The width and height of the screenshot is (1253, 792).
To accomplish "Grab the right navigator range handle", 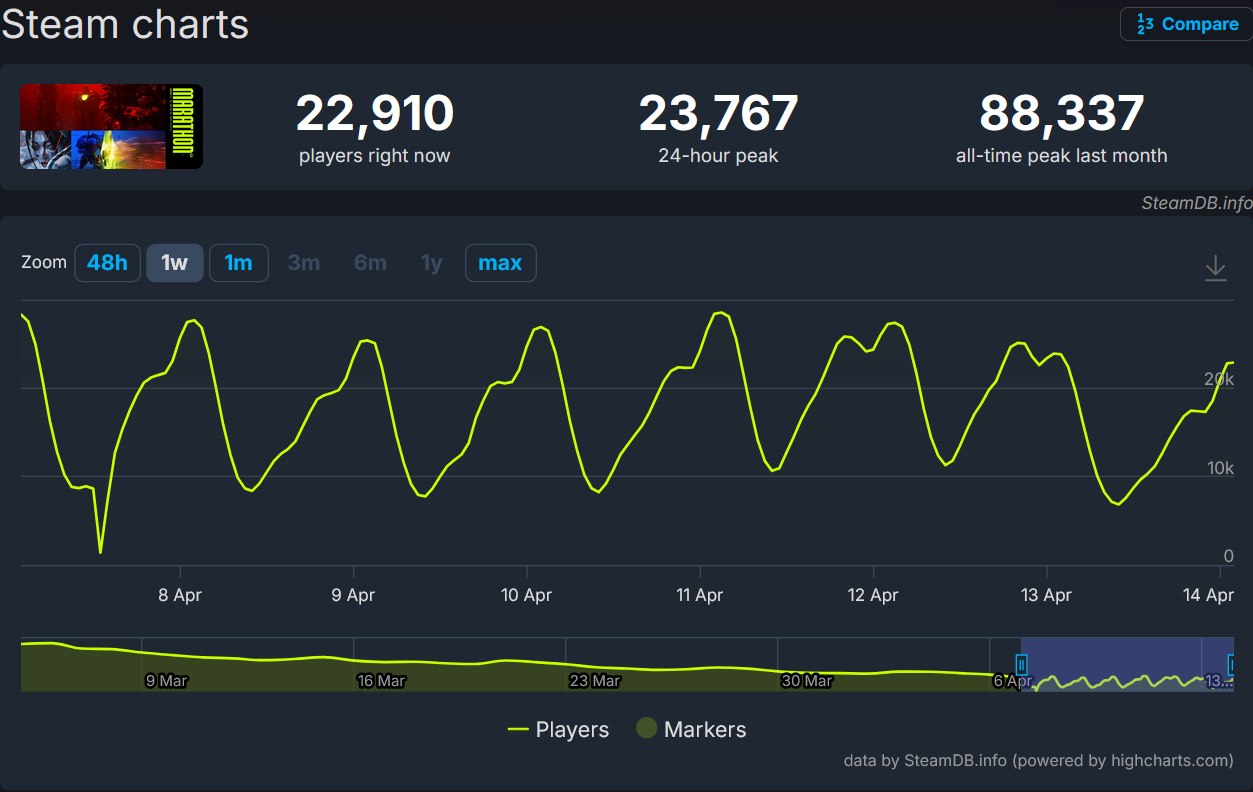I will [x=1232, y=664].
